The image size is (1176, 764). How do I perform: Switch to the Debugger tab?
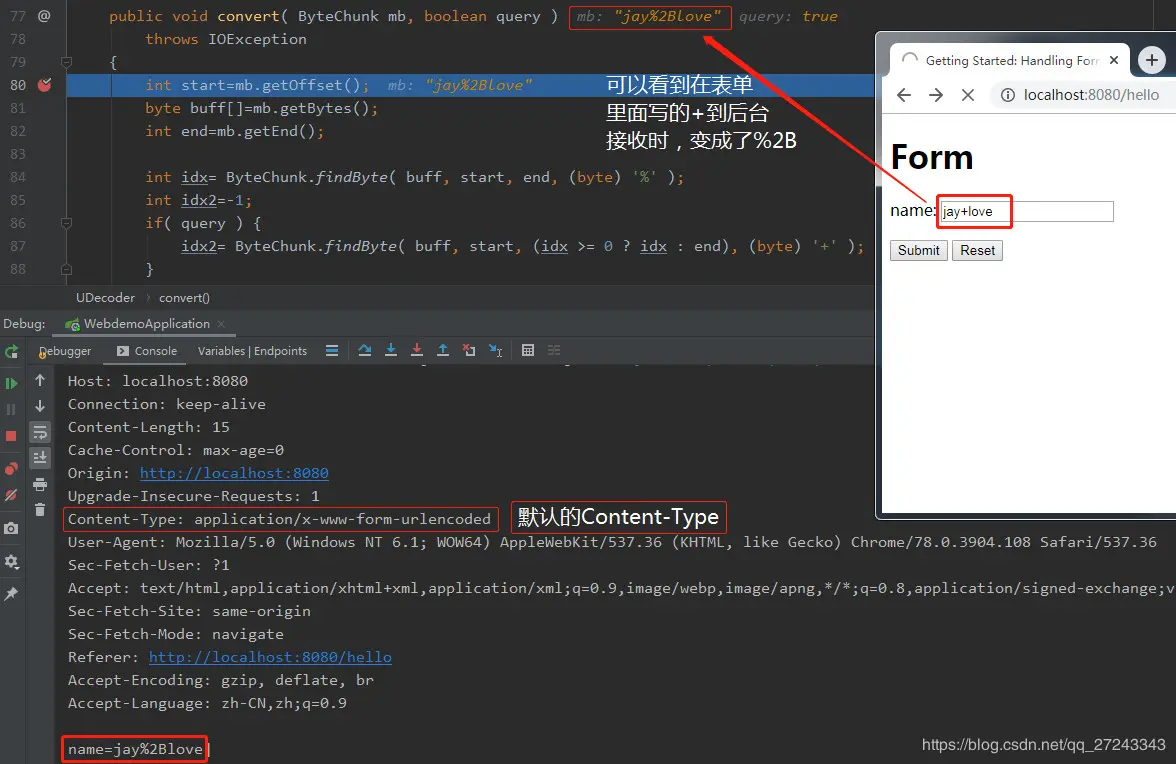pos(65,351)
